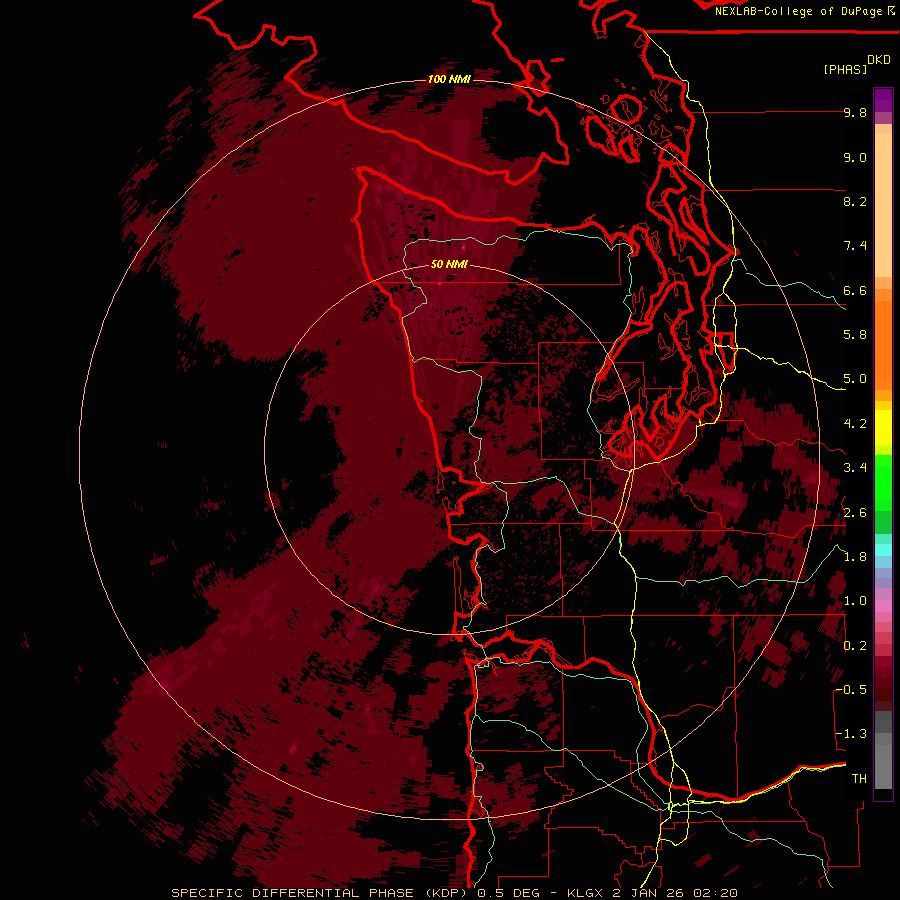This screenshot has height=900, width=900.
Task: Click the -1.3 legend value
Action: pos(852,734)
